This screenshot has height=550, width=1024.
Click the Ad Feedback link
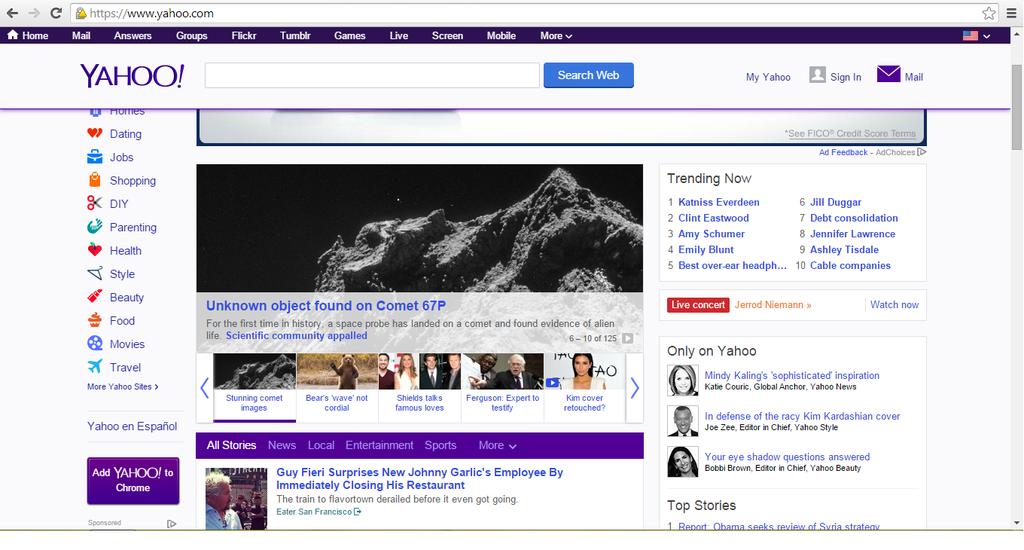[x=843, y=152]
